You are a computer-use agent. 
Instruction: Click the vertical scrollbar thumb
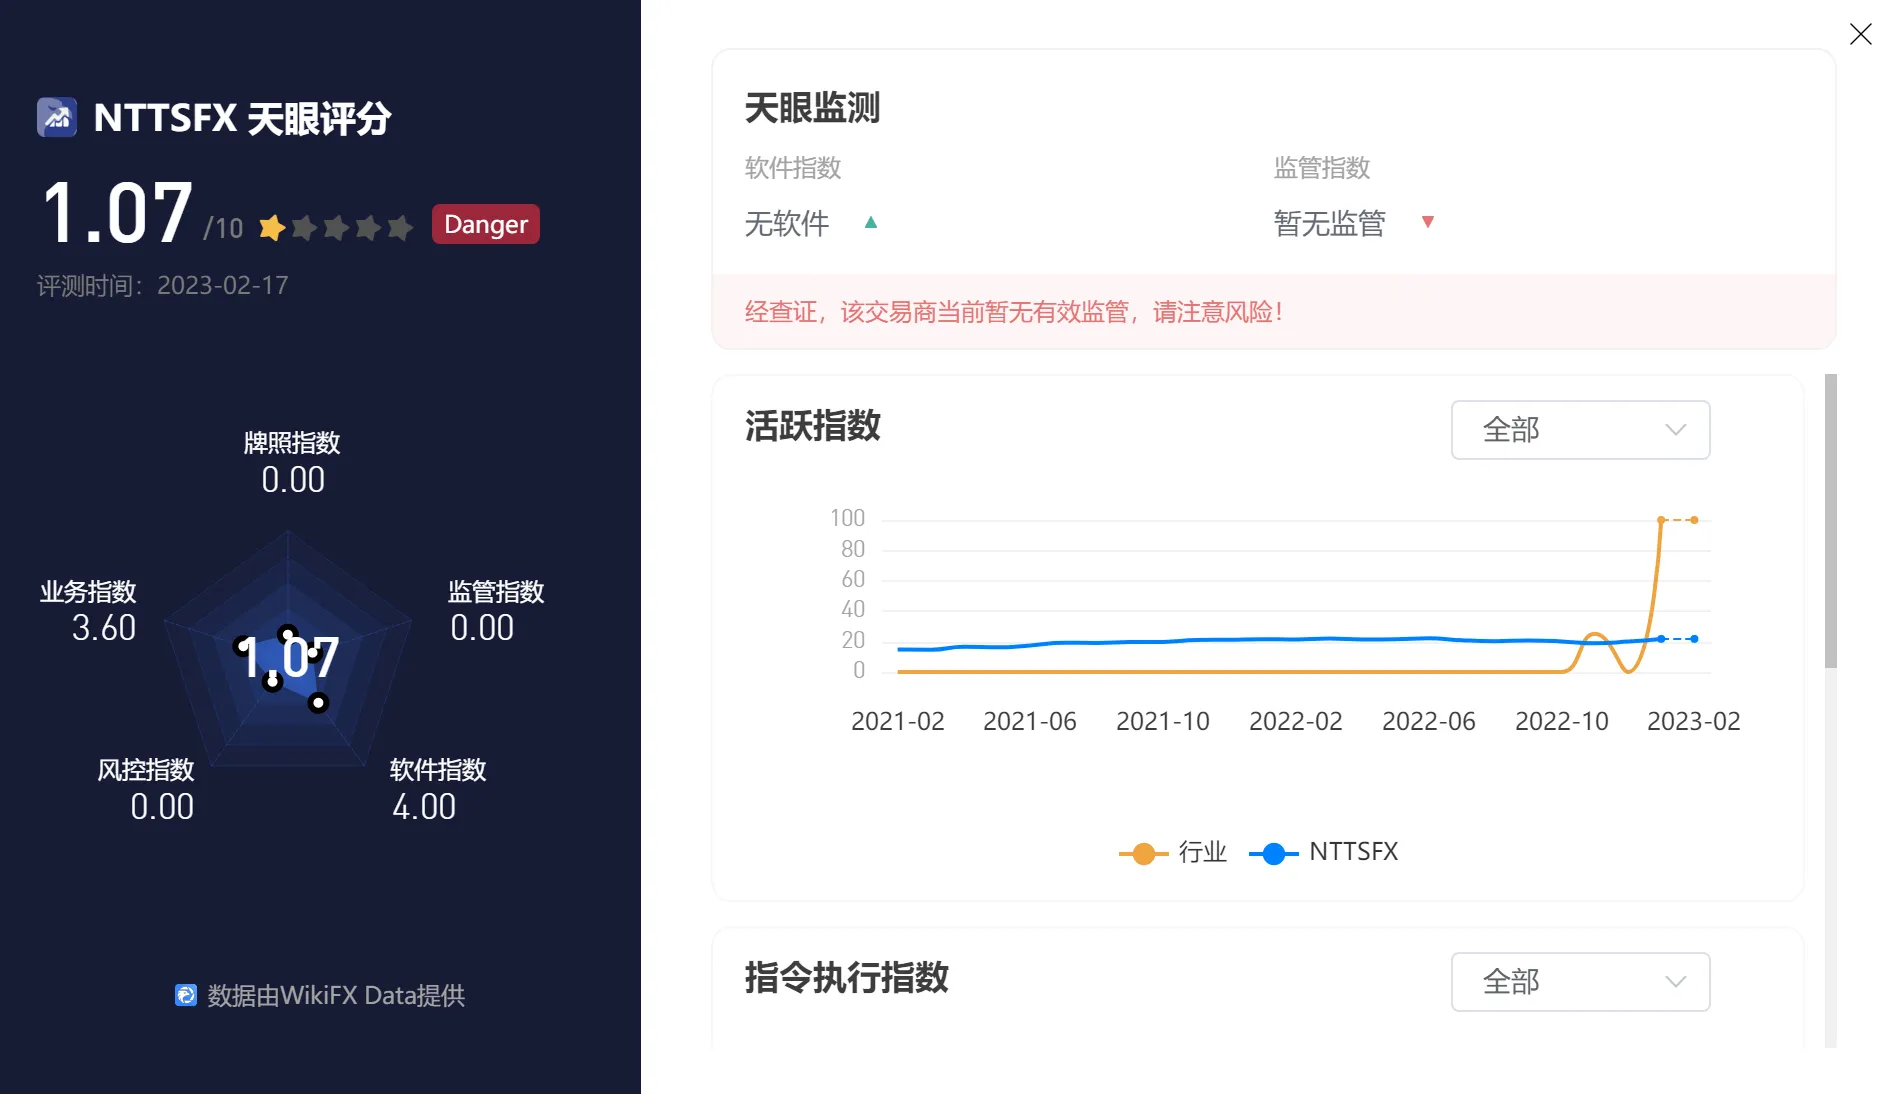coord(1830,520)
